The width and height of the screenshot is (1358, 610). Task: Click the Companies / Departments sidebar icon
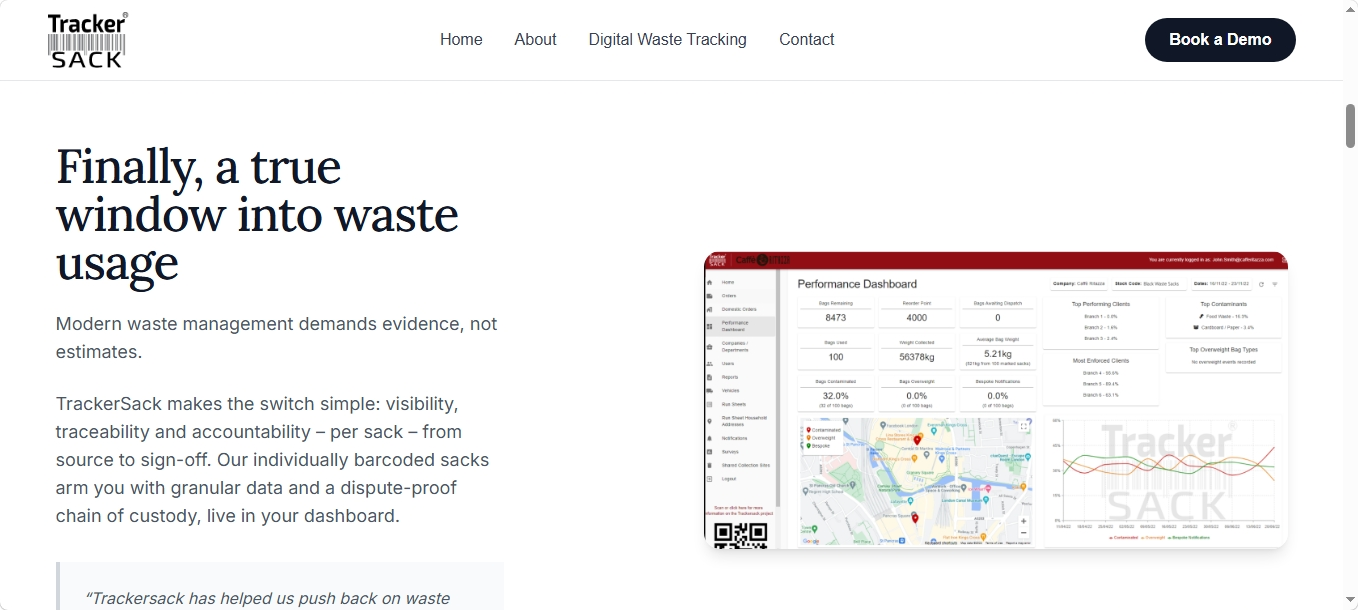(x=709, y=346)
